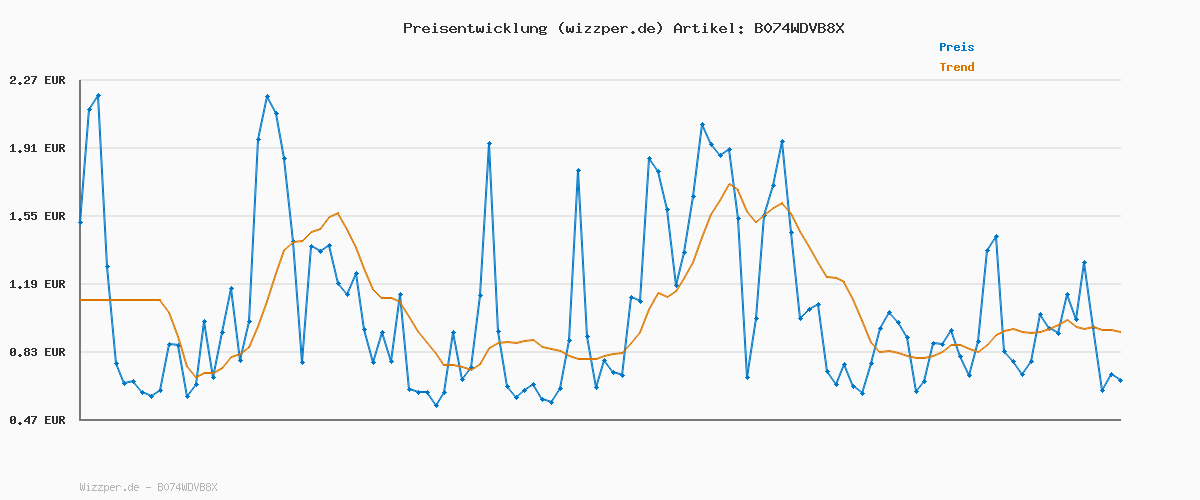Select the 0.47 EUR axis label

[36, 420]
